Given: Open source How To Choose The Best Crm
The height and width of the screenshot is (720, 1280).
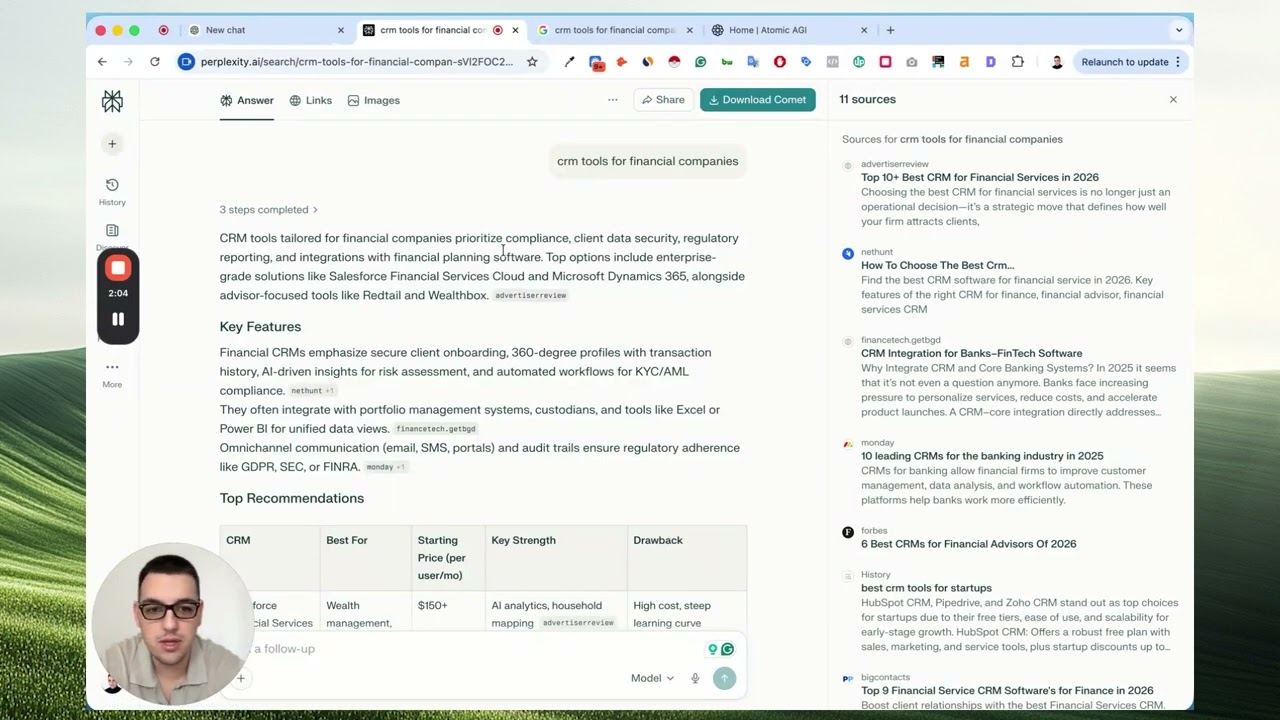Looking at the screenshot, I should (937, 265).
